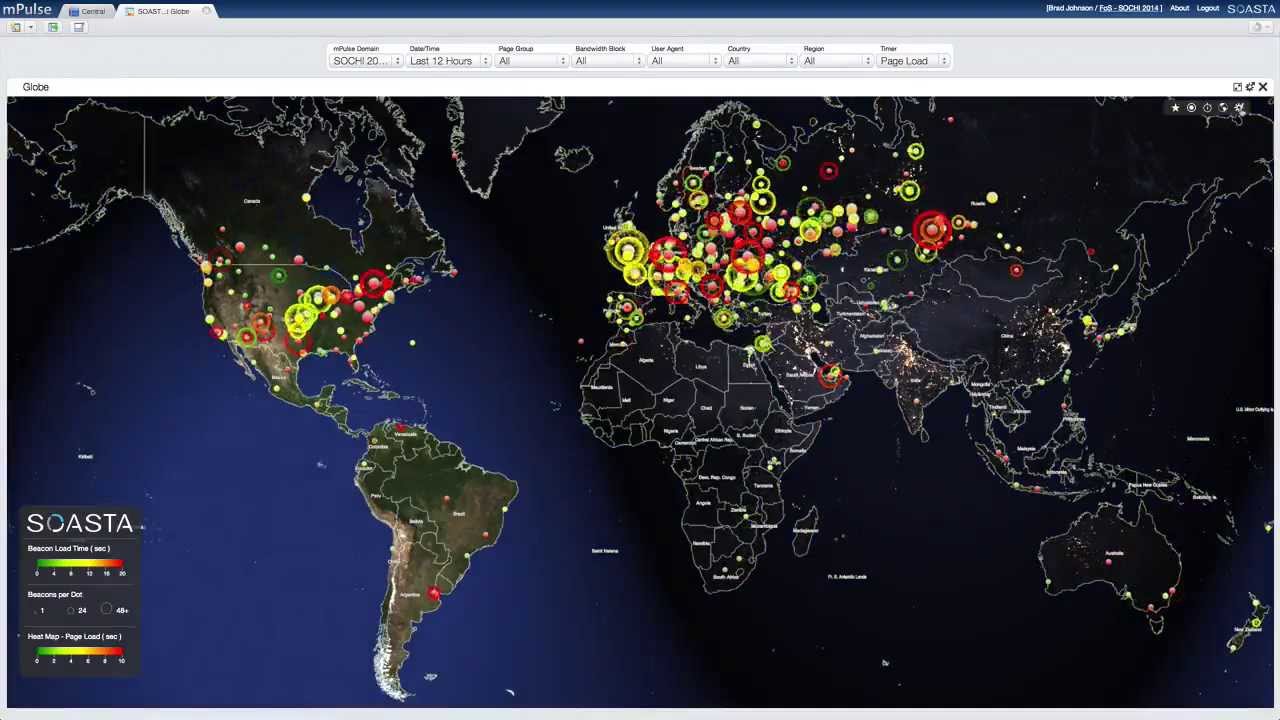Screen dimensions: 1280x720
Task: Click the large red beacon in Russia
Action: click(933, 230)
